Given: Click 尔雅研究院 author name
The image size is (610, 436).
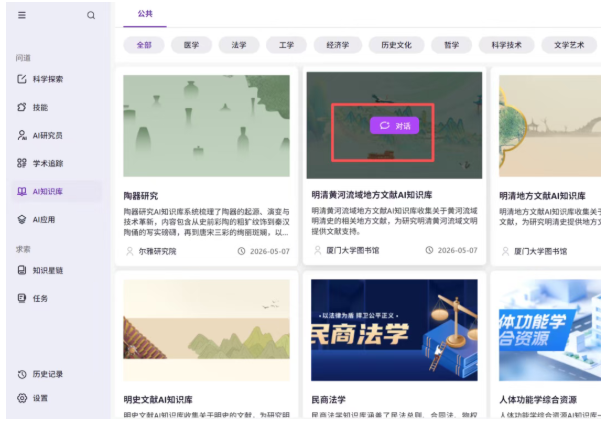Looking at the screenshot, I should [157, 251].
